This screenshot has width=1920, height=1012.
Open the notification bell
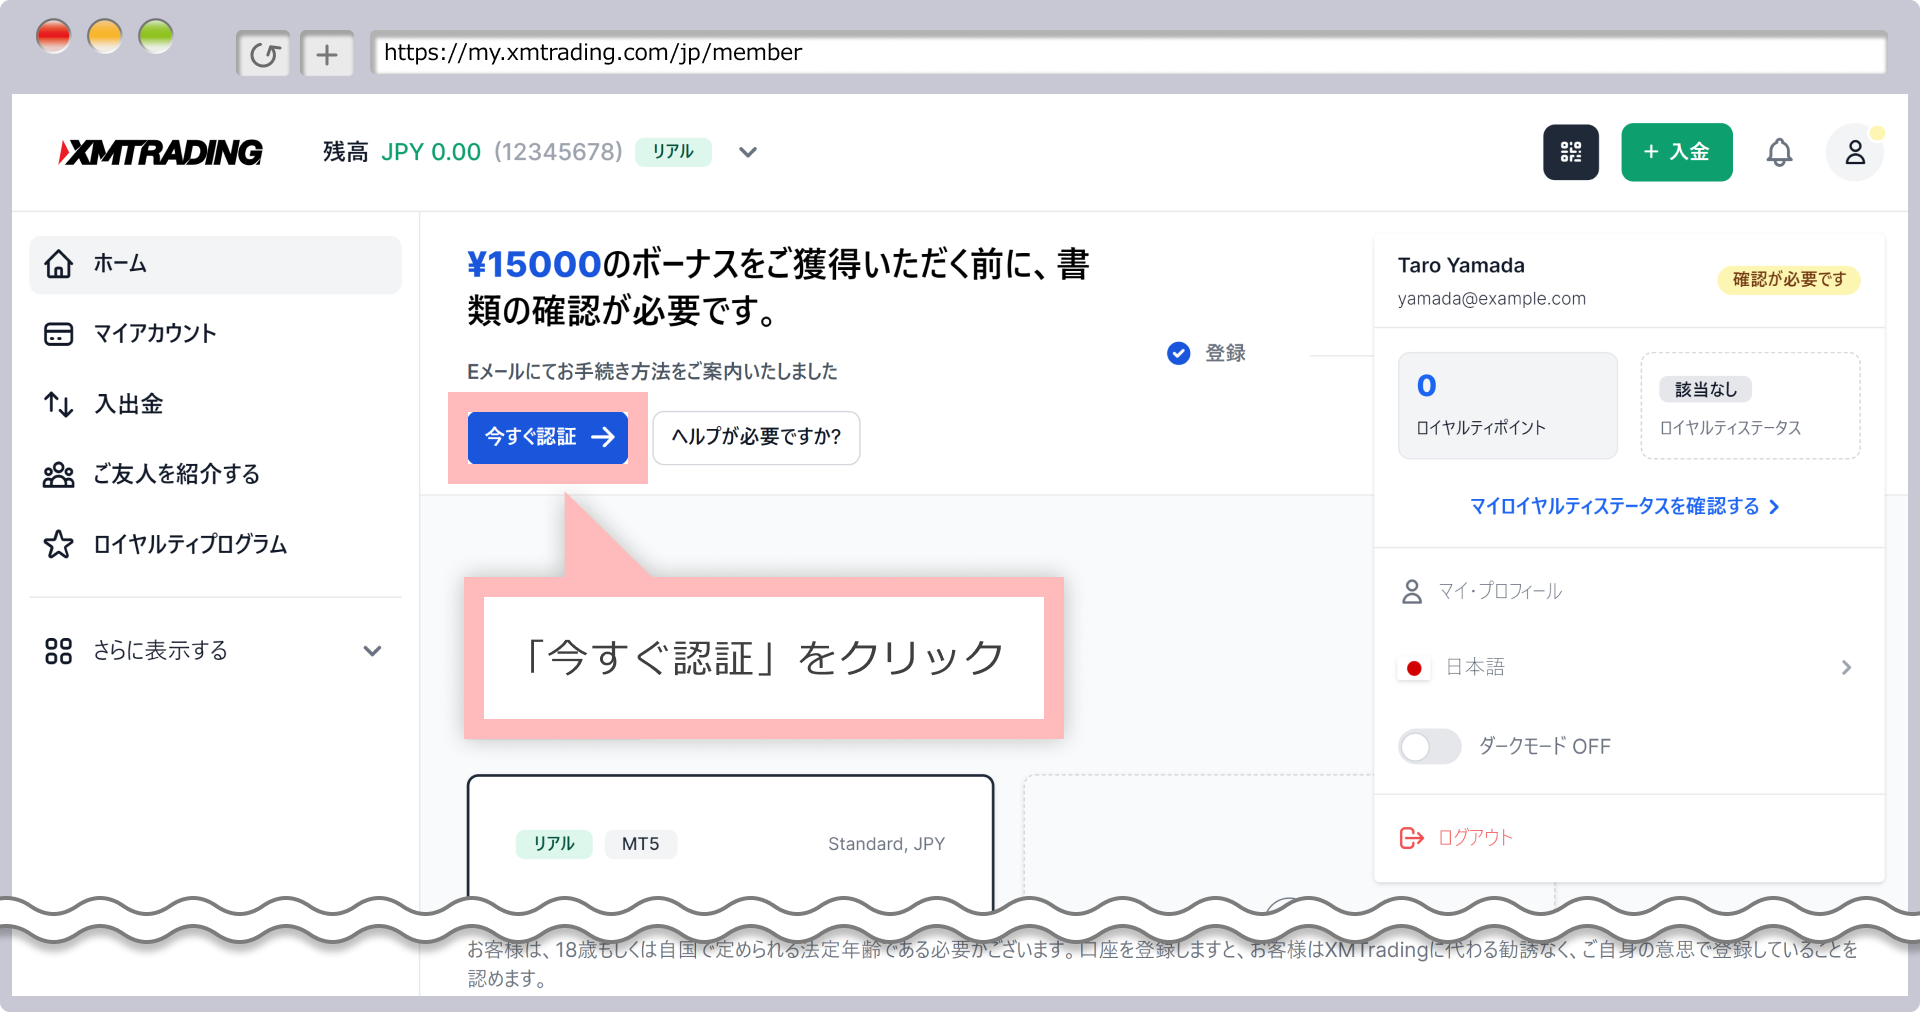click(1781, 152)
